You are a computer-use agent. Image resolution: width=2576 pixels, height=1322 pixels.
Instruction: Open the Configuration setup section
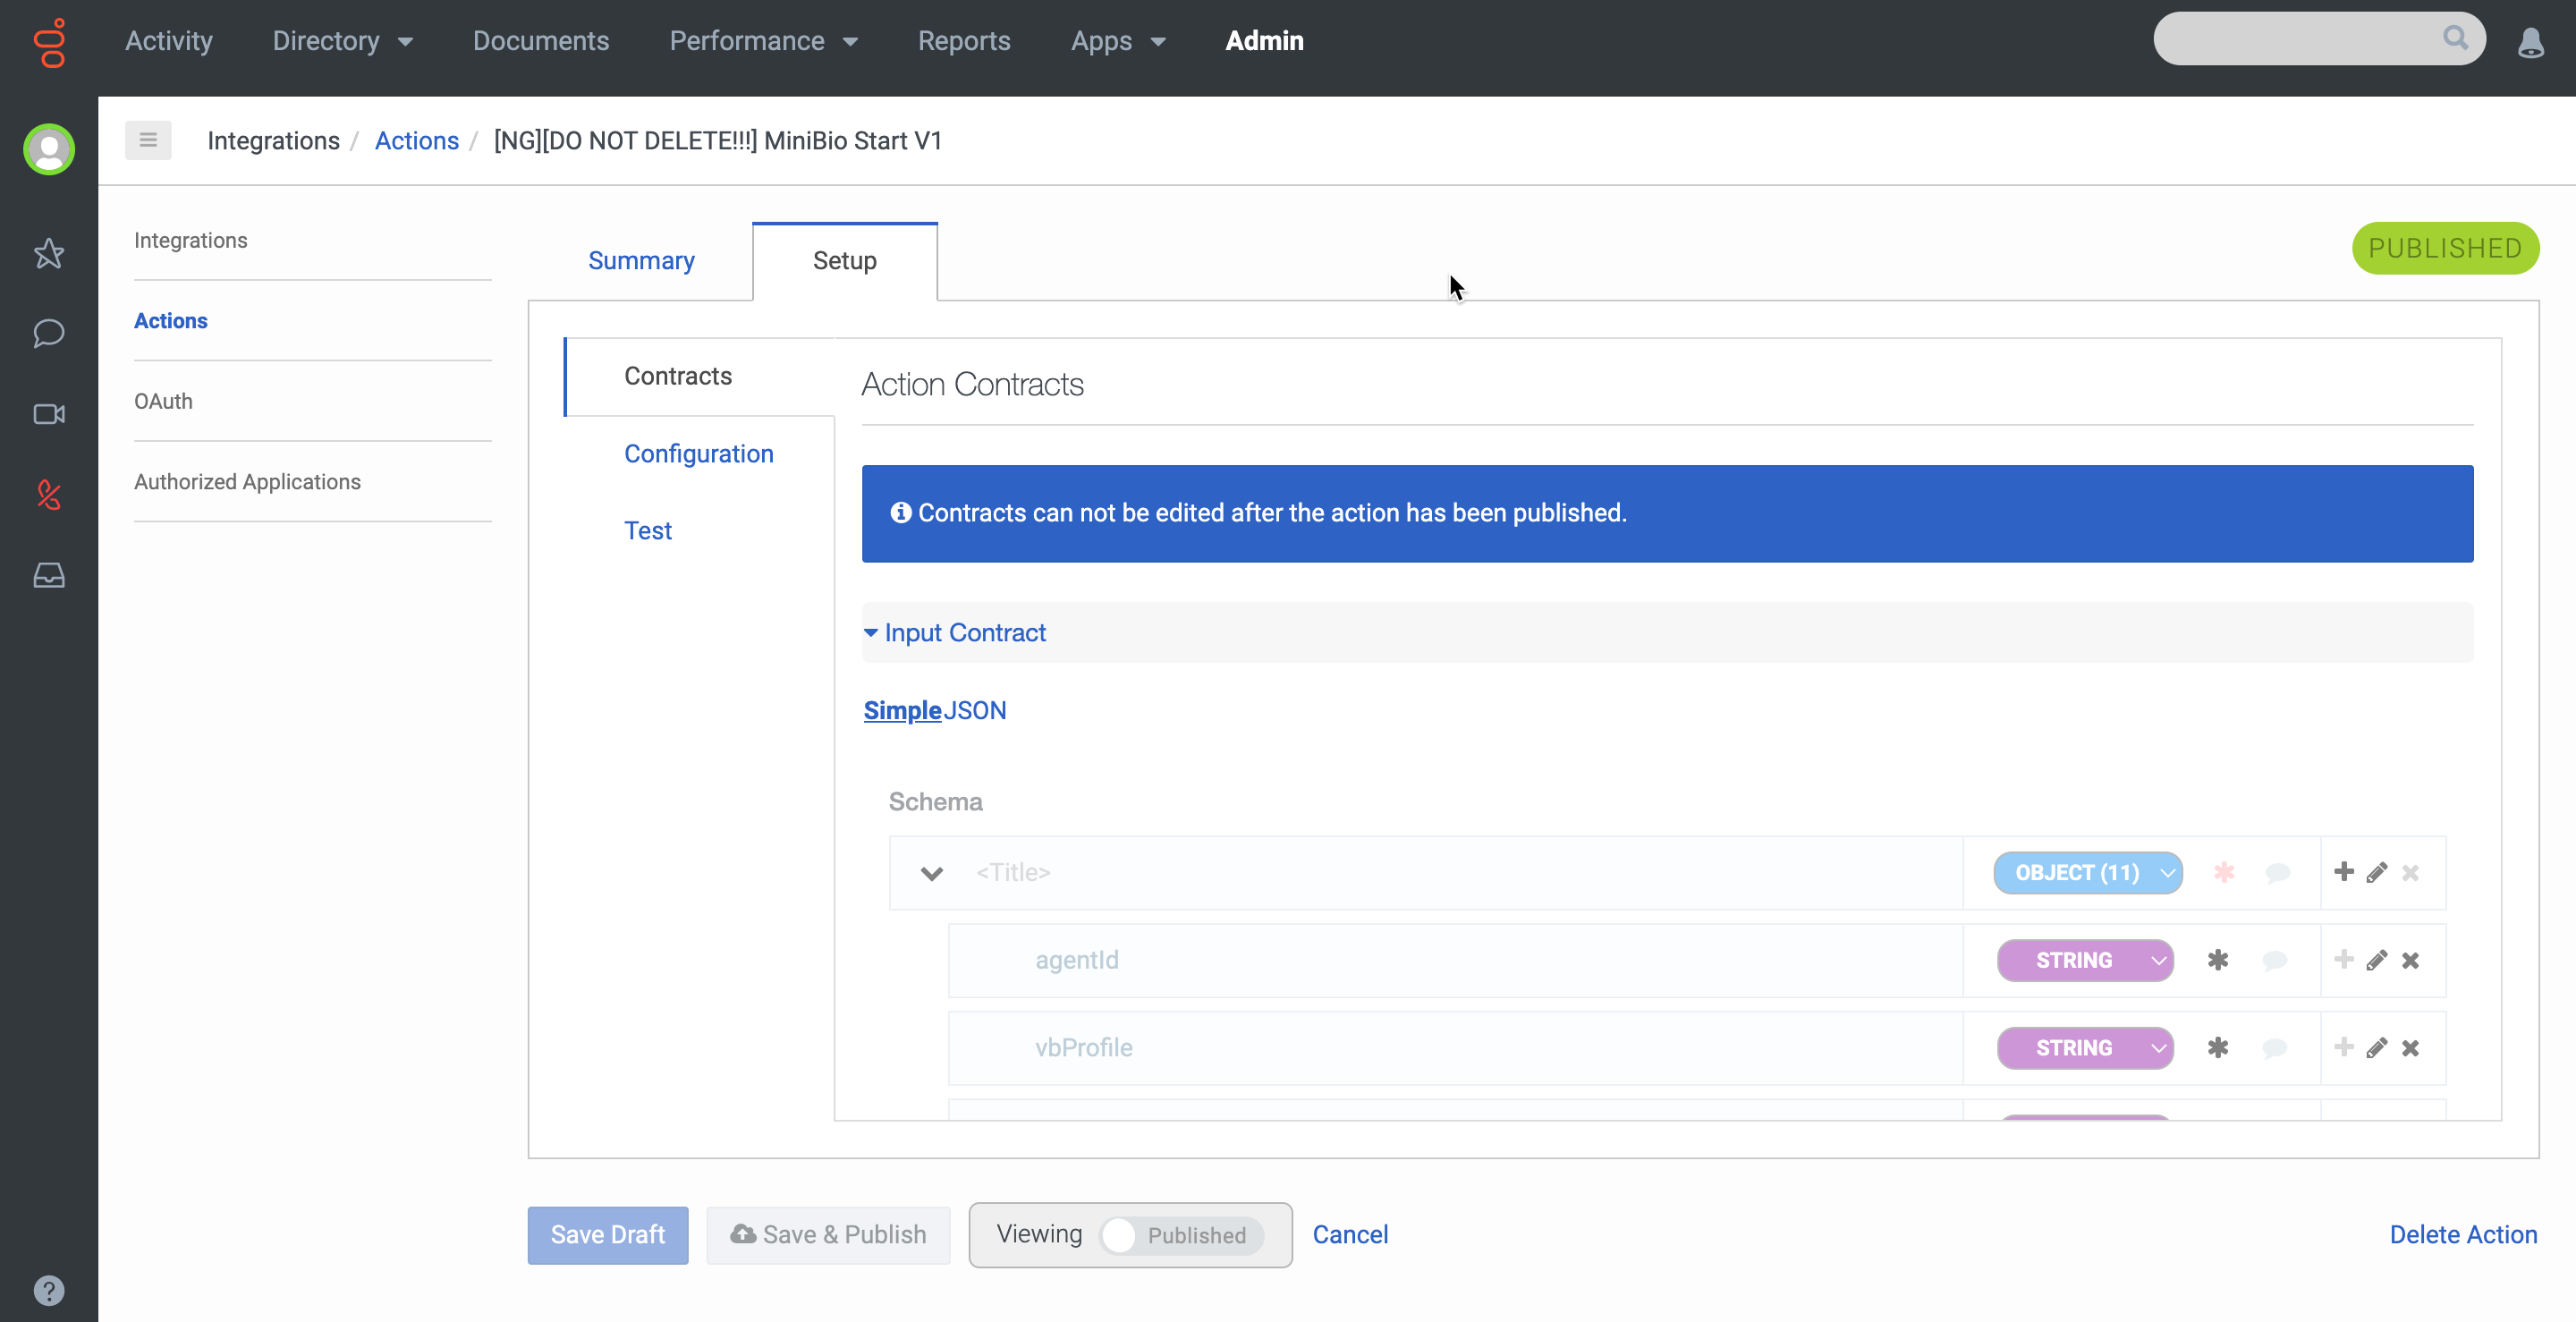point(698,454)
